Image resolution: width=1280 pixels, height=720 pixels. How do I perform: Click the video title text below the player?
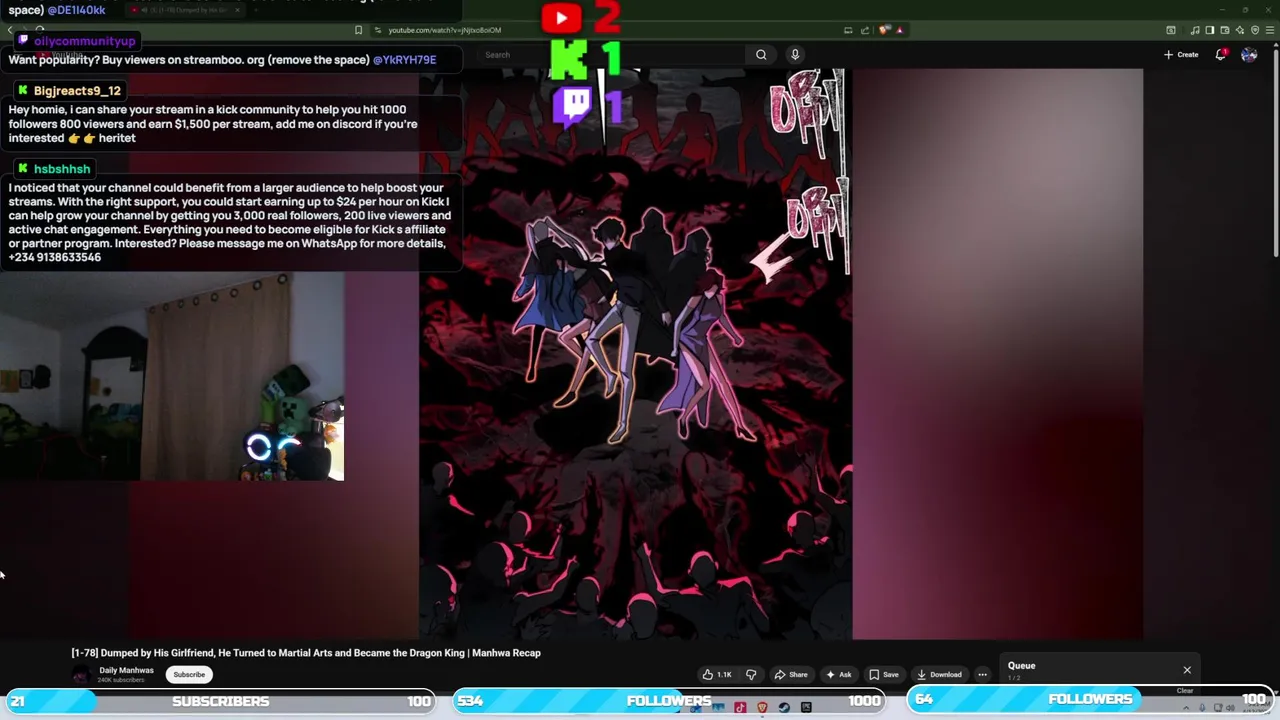pyautogui.click(x=306, y=653)
